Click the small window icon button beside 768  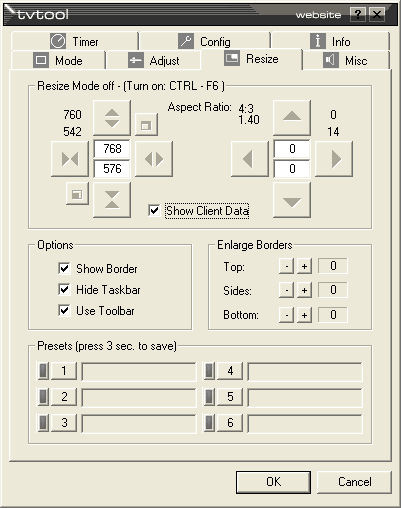[x=147, y=125]
